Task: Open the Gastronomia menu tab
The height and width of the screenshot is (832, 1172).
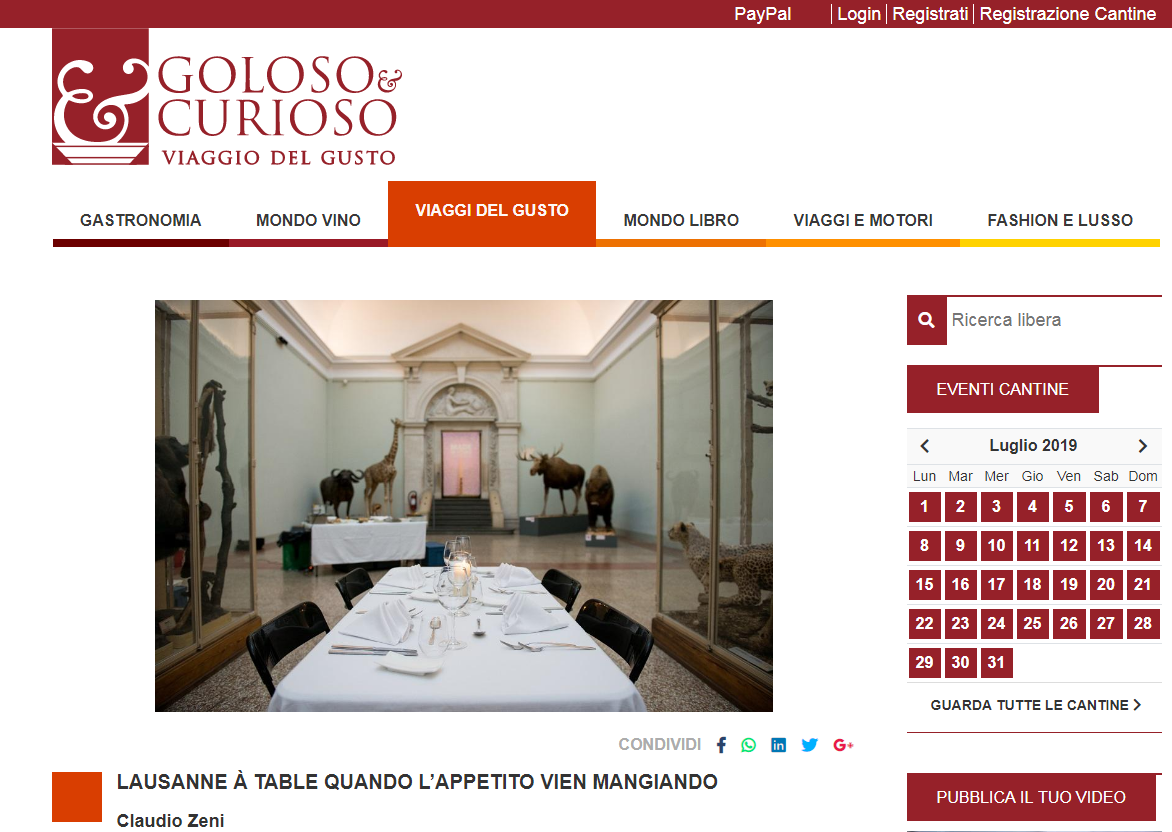Action: pyautogui.click(x=141, y=221)
